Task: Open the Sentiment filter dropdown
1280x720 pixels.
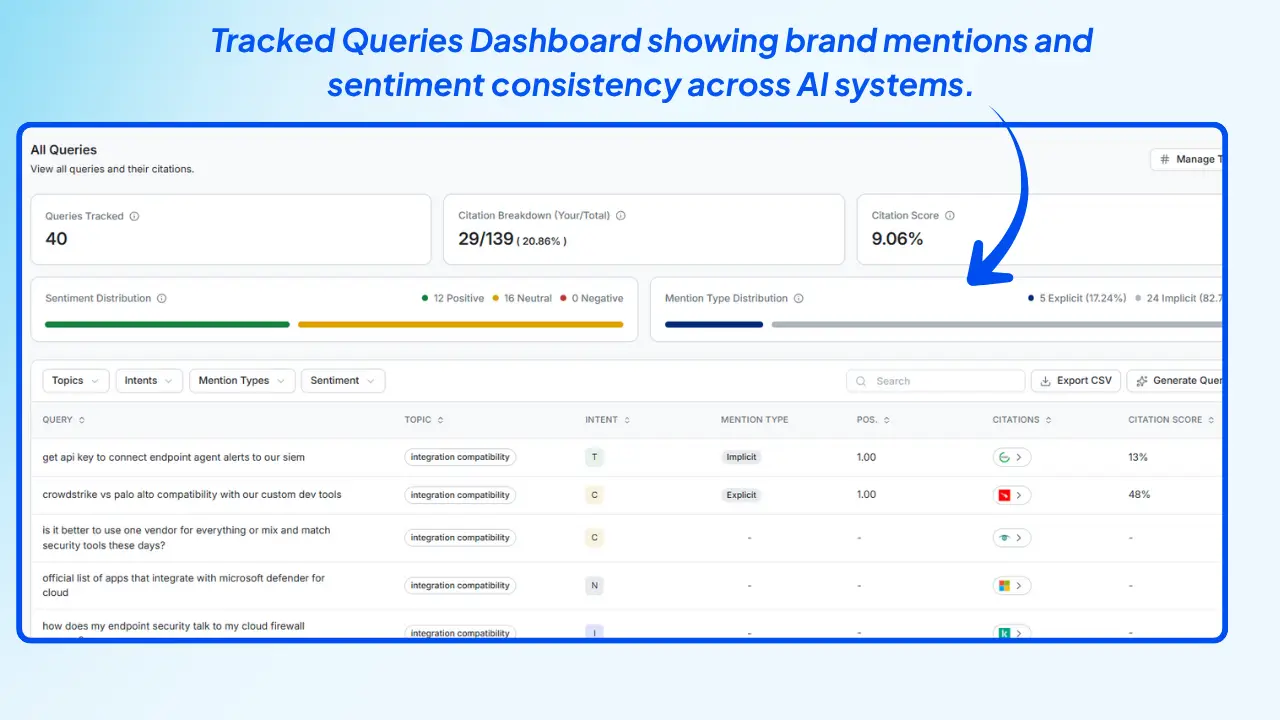Action: pos(342,380)
